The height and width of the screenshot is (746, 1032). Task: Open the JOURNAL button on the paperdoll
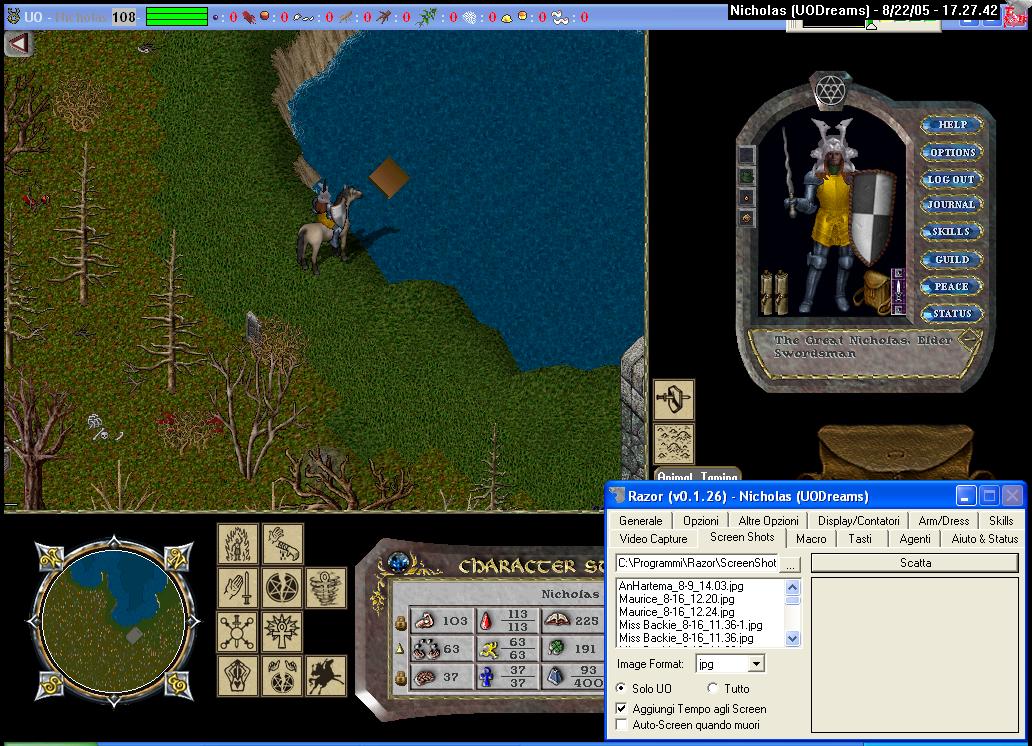(951, 205)
